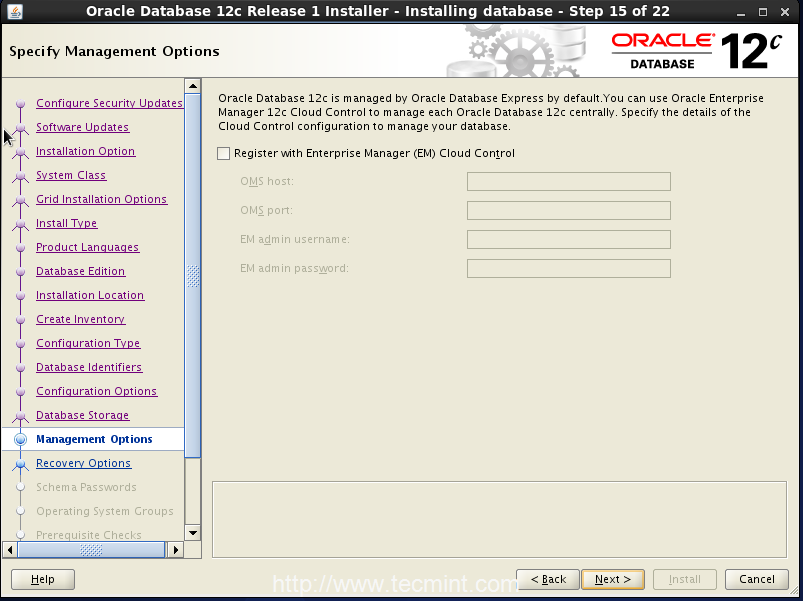Minimize the installer window
The height and width of the screenshot is (601, 803).
click(x=741, y=12)
